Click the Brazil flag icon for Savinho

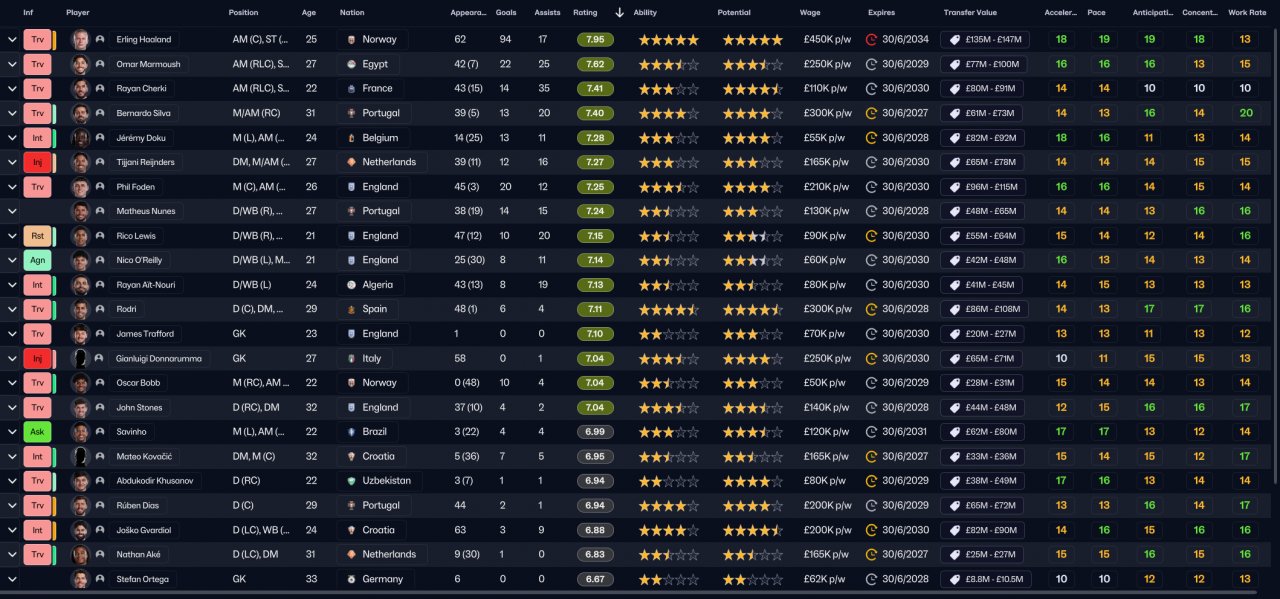pos(351,432)
